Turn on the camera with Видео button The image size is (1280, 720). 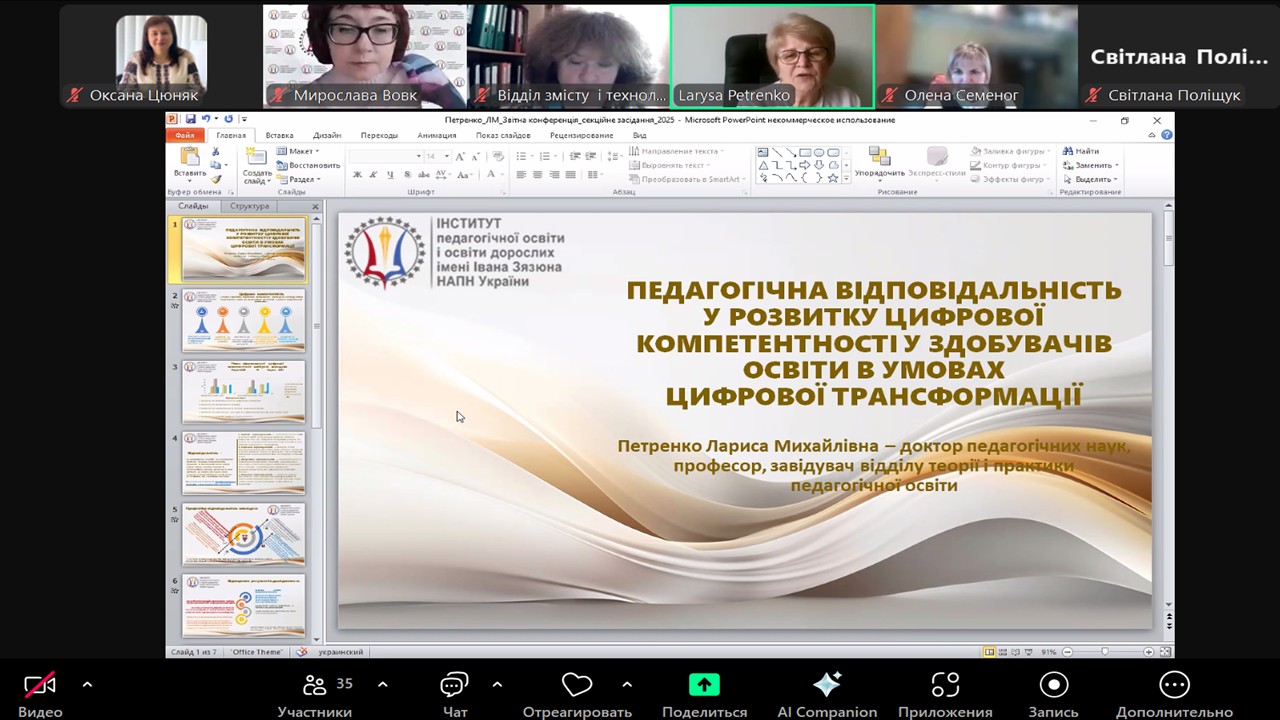point(40,686)
